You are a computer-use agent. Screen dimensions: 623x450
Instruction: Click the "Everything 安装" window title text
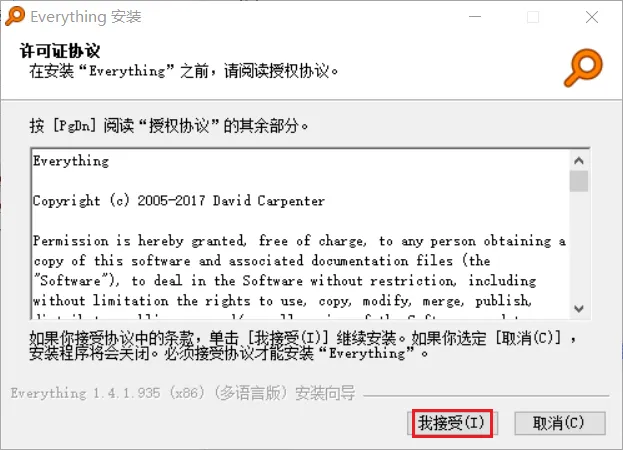pyautogui.click(x=86, y=17)
